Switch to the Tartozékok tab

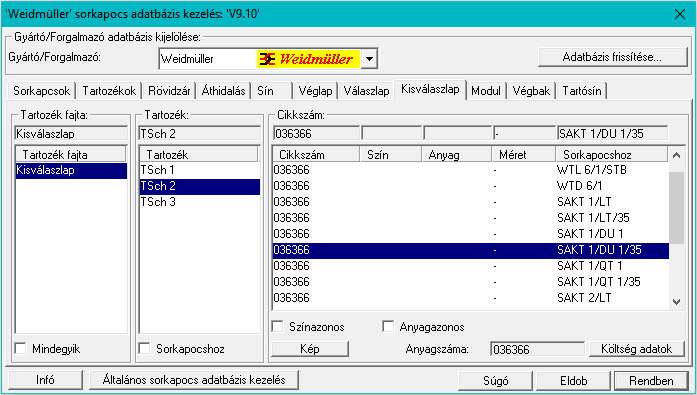pos(109,91)
